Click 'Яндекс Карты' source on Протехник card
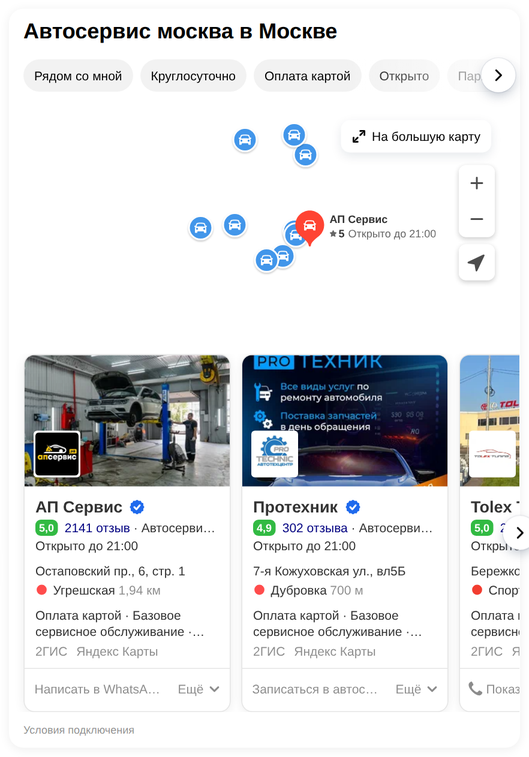 335,652
